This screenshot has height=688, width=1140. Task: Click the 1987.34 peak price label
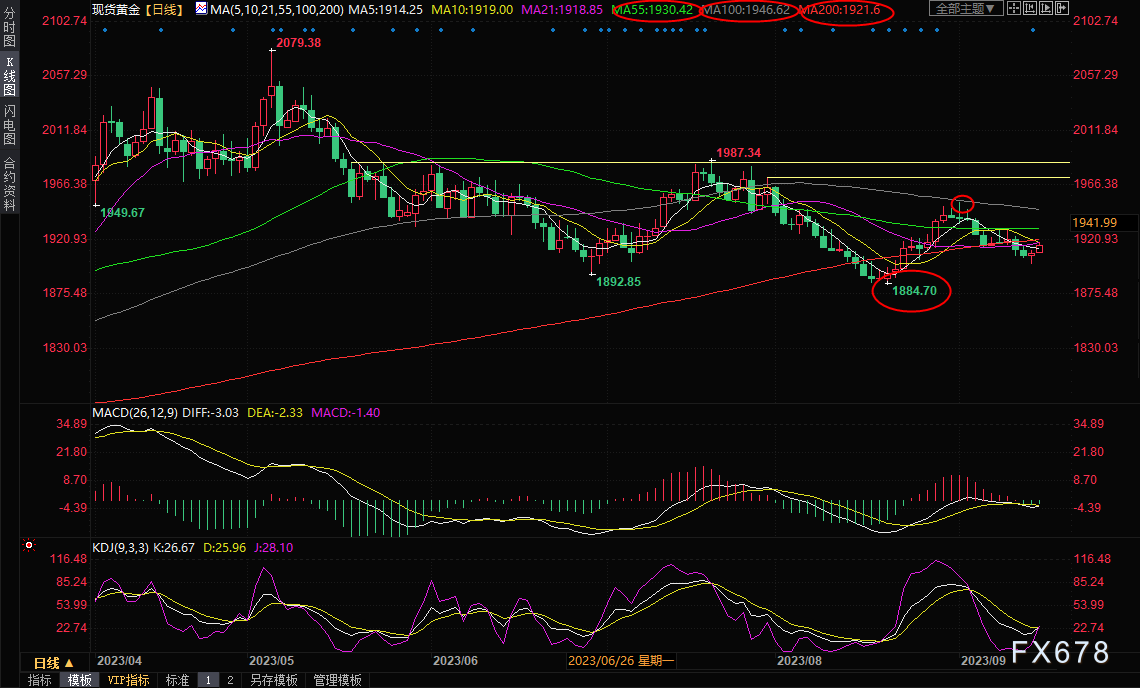(x=739, y=153)
